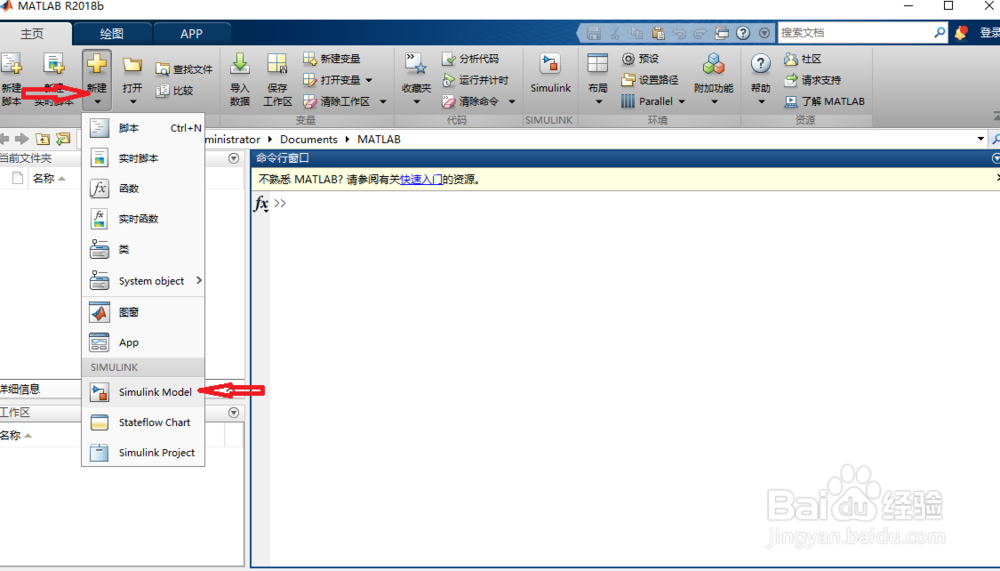Click the quick access help question icon
1000x571 pixels.
[743, 33]
